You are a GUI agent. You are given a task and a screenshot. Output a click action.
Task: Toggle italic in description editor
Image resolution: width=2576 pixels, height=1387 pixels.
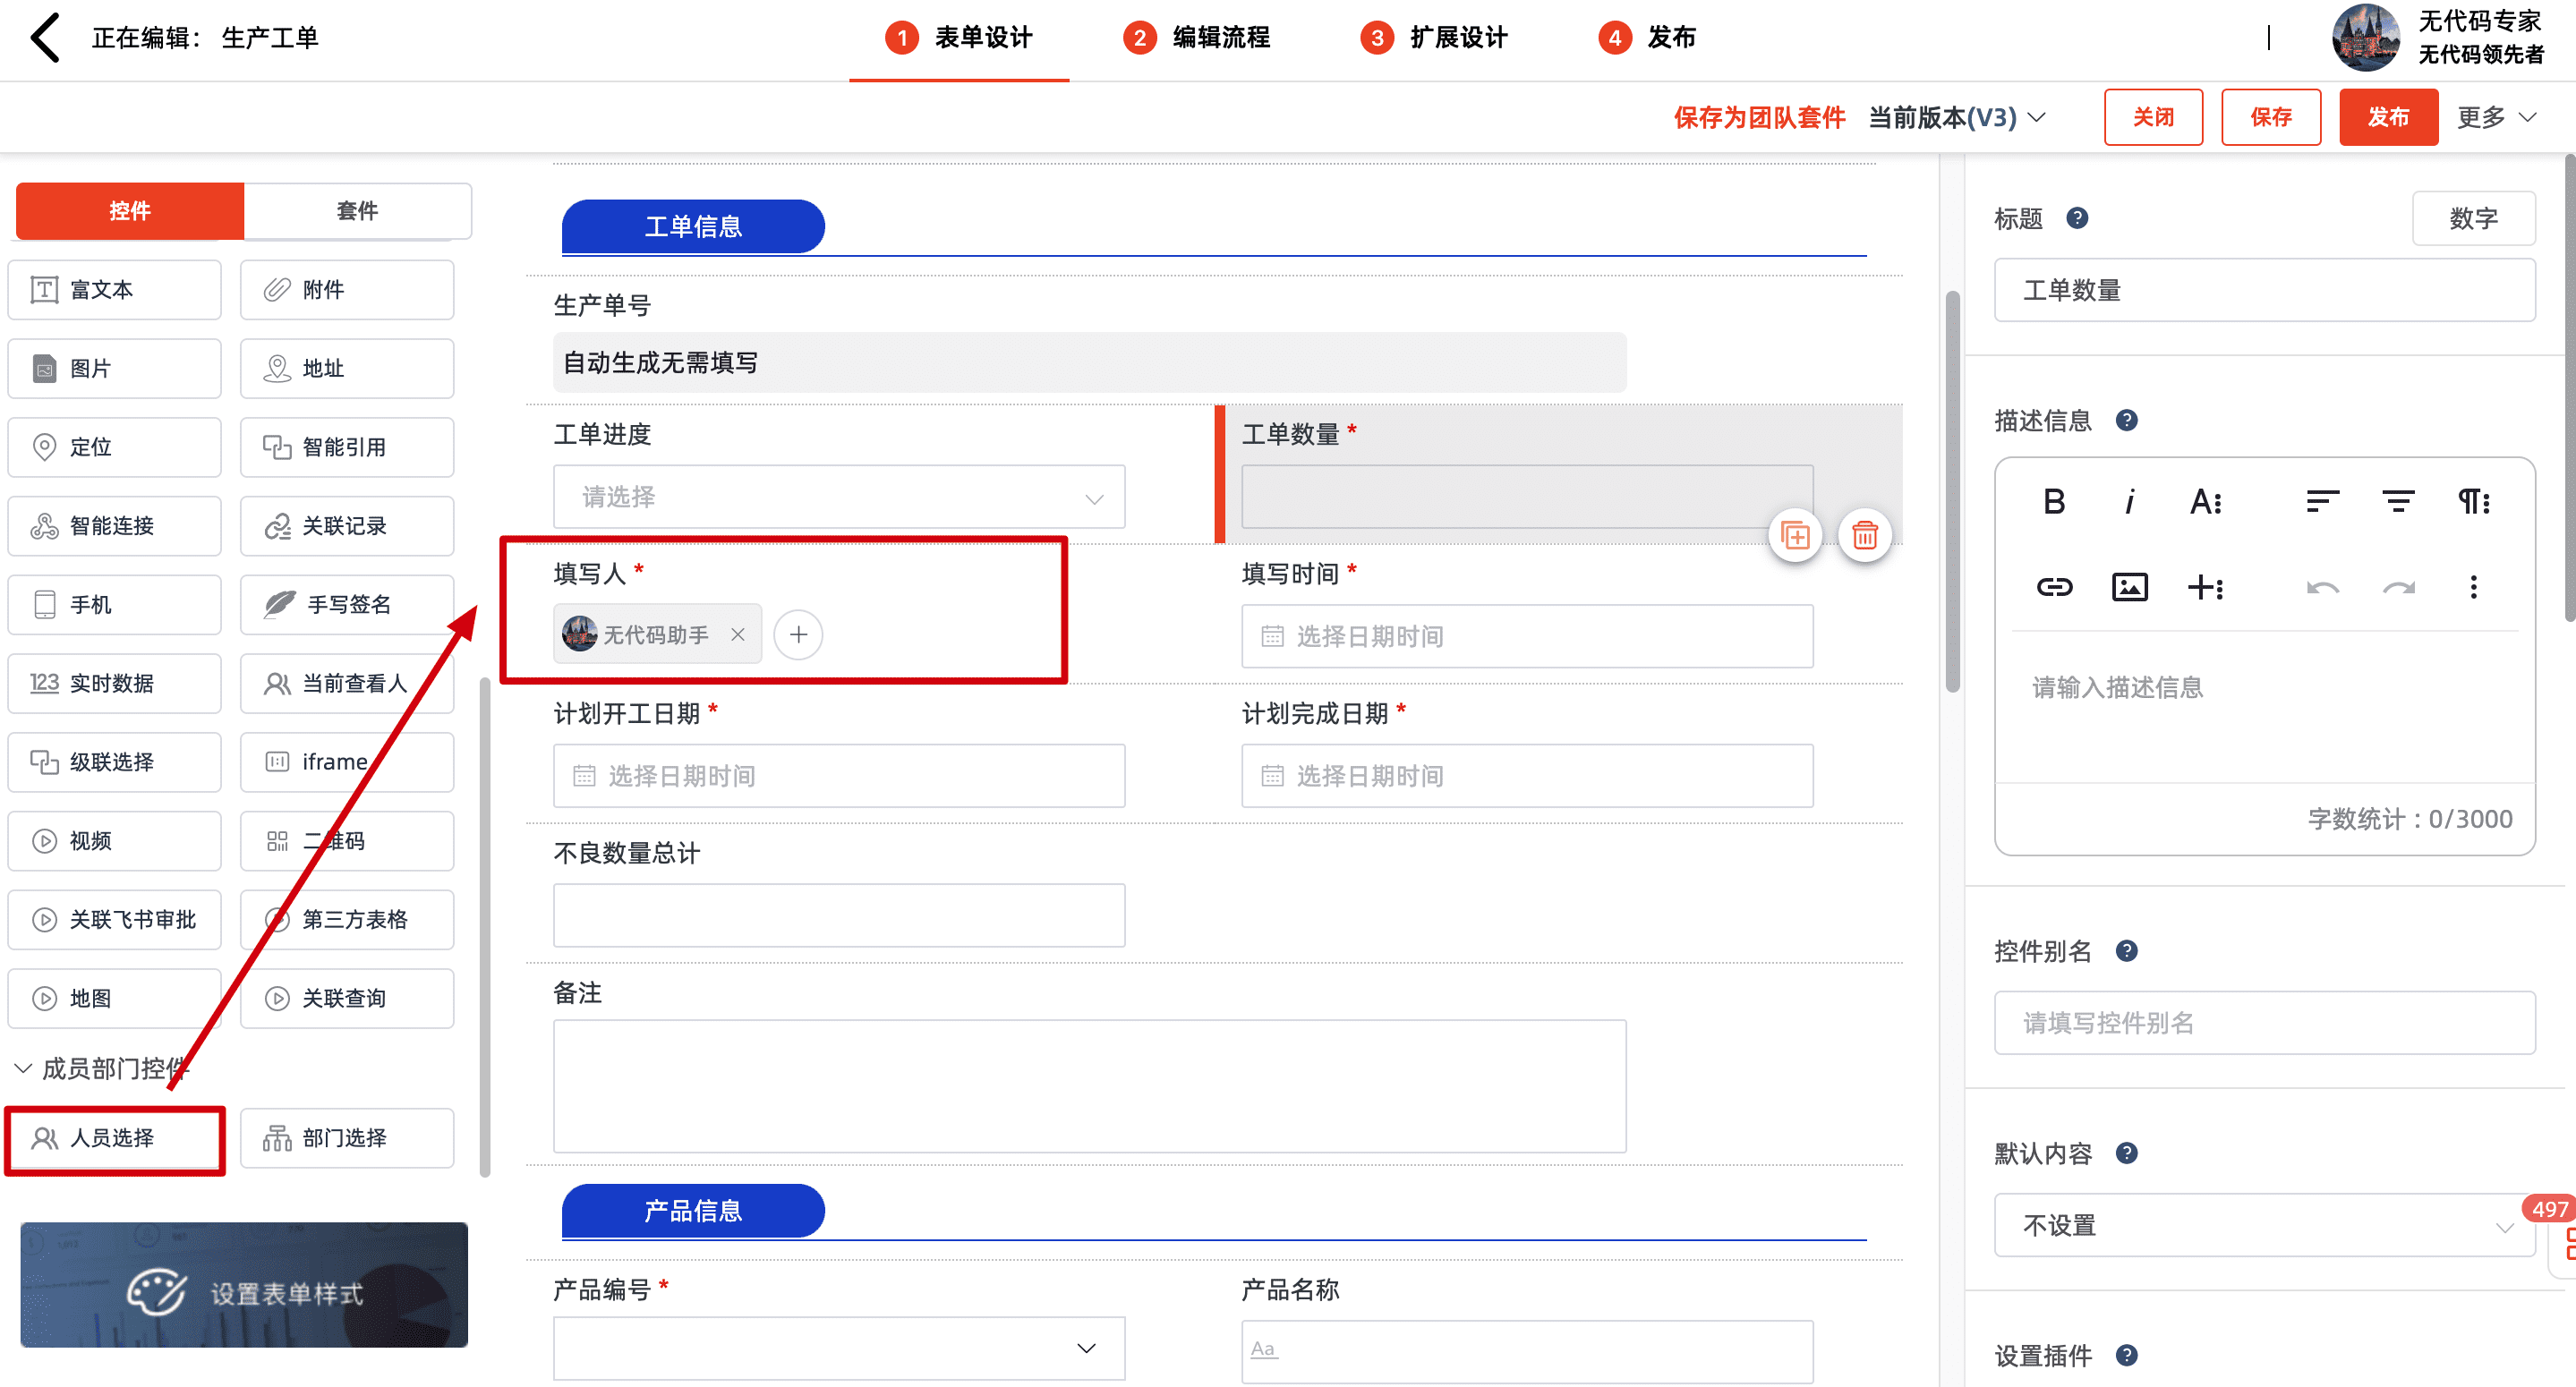2129,501
